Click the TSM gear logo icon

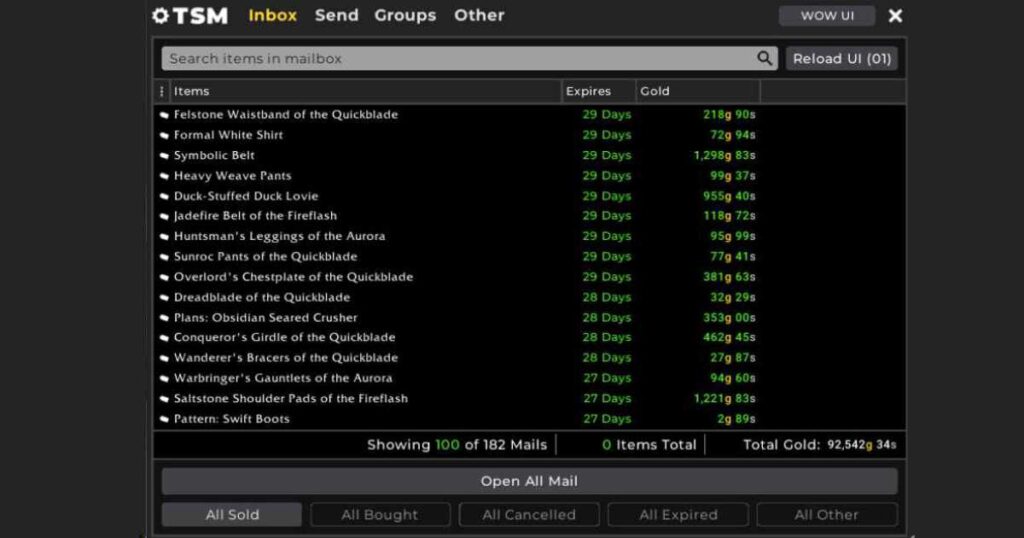pos(160,16)
